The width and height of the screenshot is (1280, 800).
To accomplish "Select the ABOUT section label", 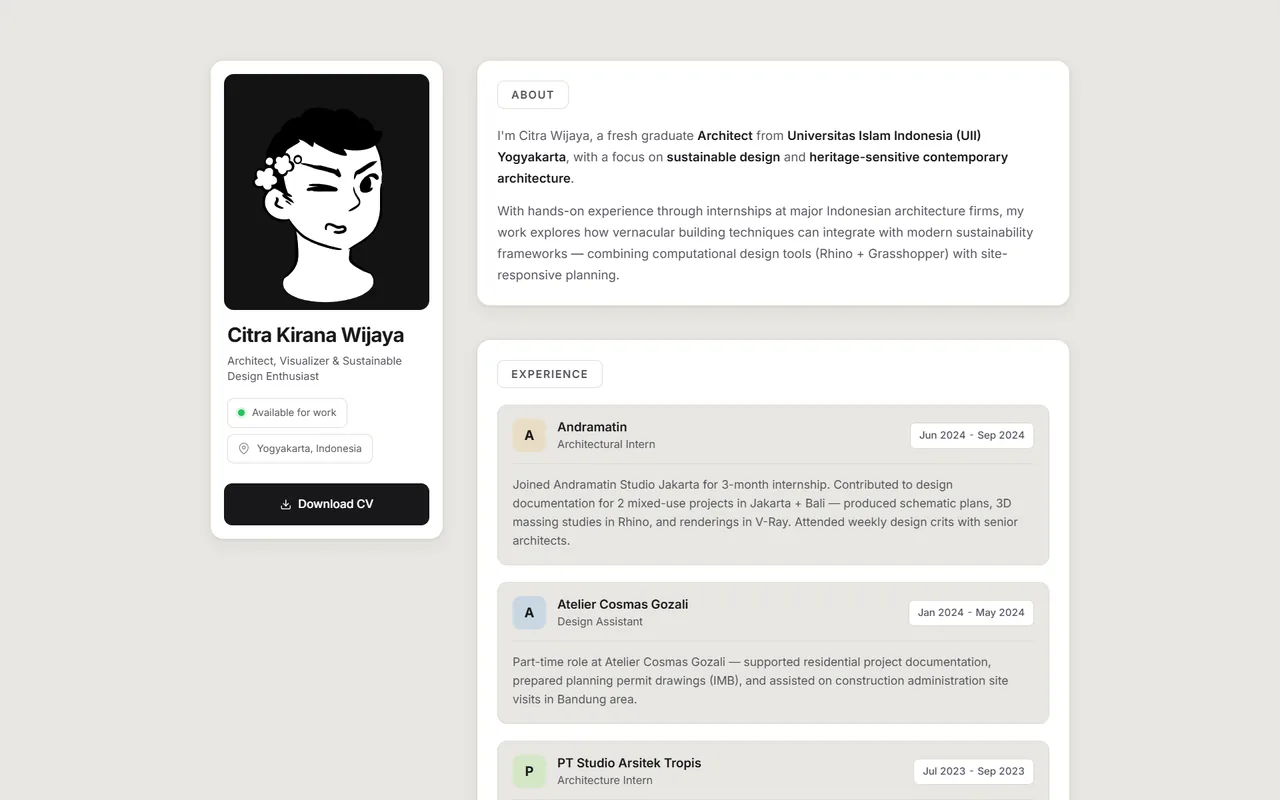I will tap(533, 95).
